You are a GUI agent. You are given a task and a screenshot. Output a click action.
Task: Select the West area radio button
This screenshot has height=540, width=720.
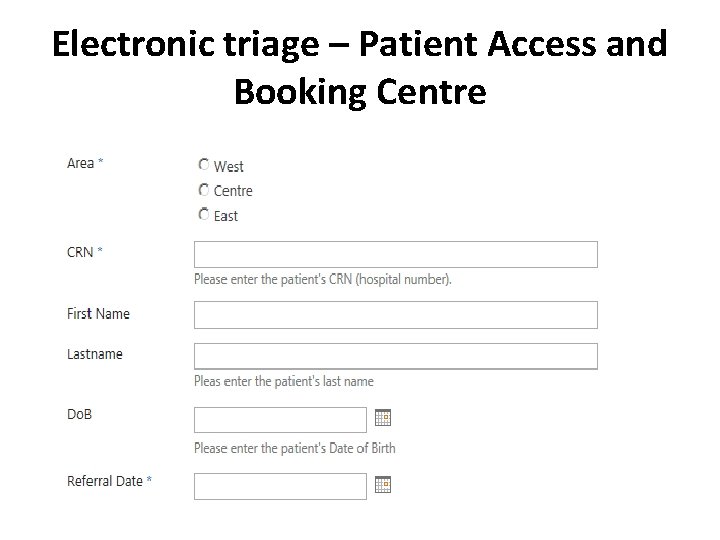(x=204, y=165)
